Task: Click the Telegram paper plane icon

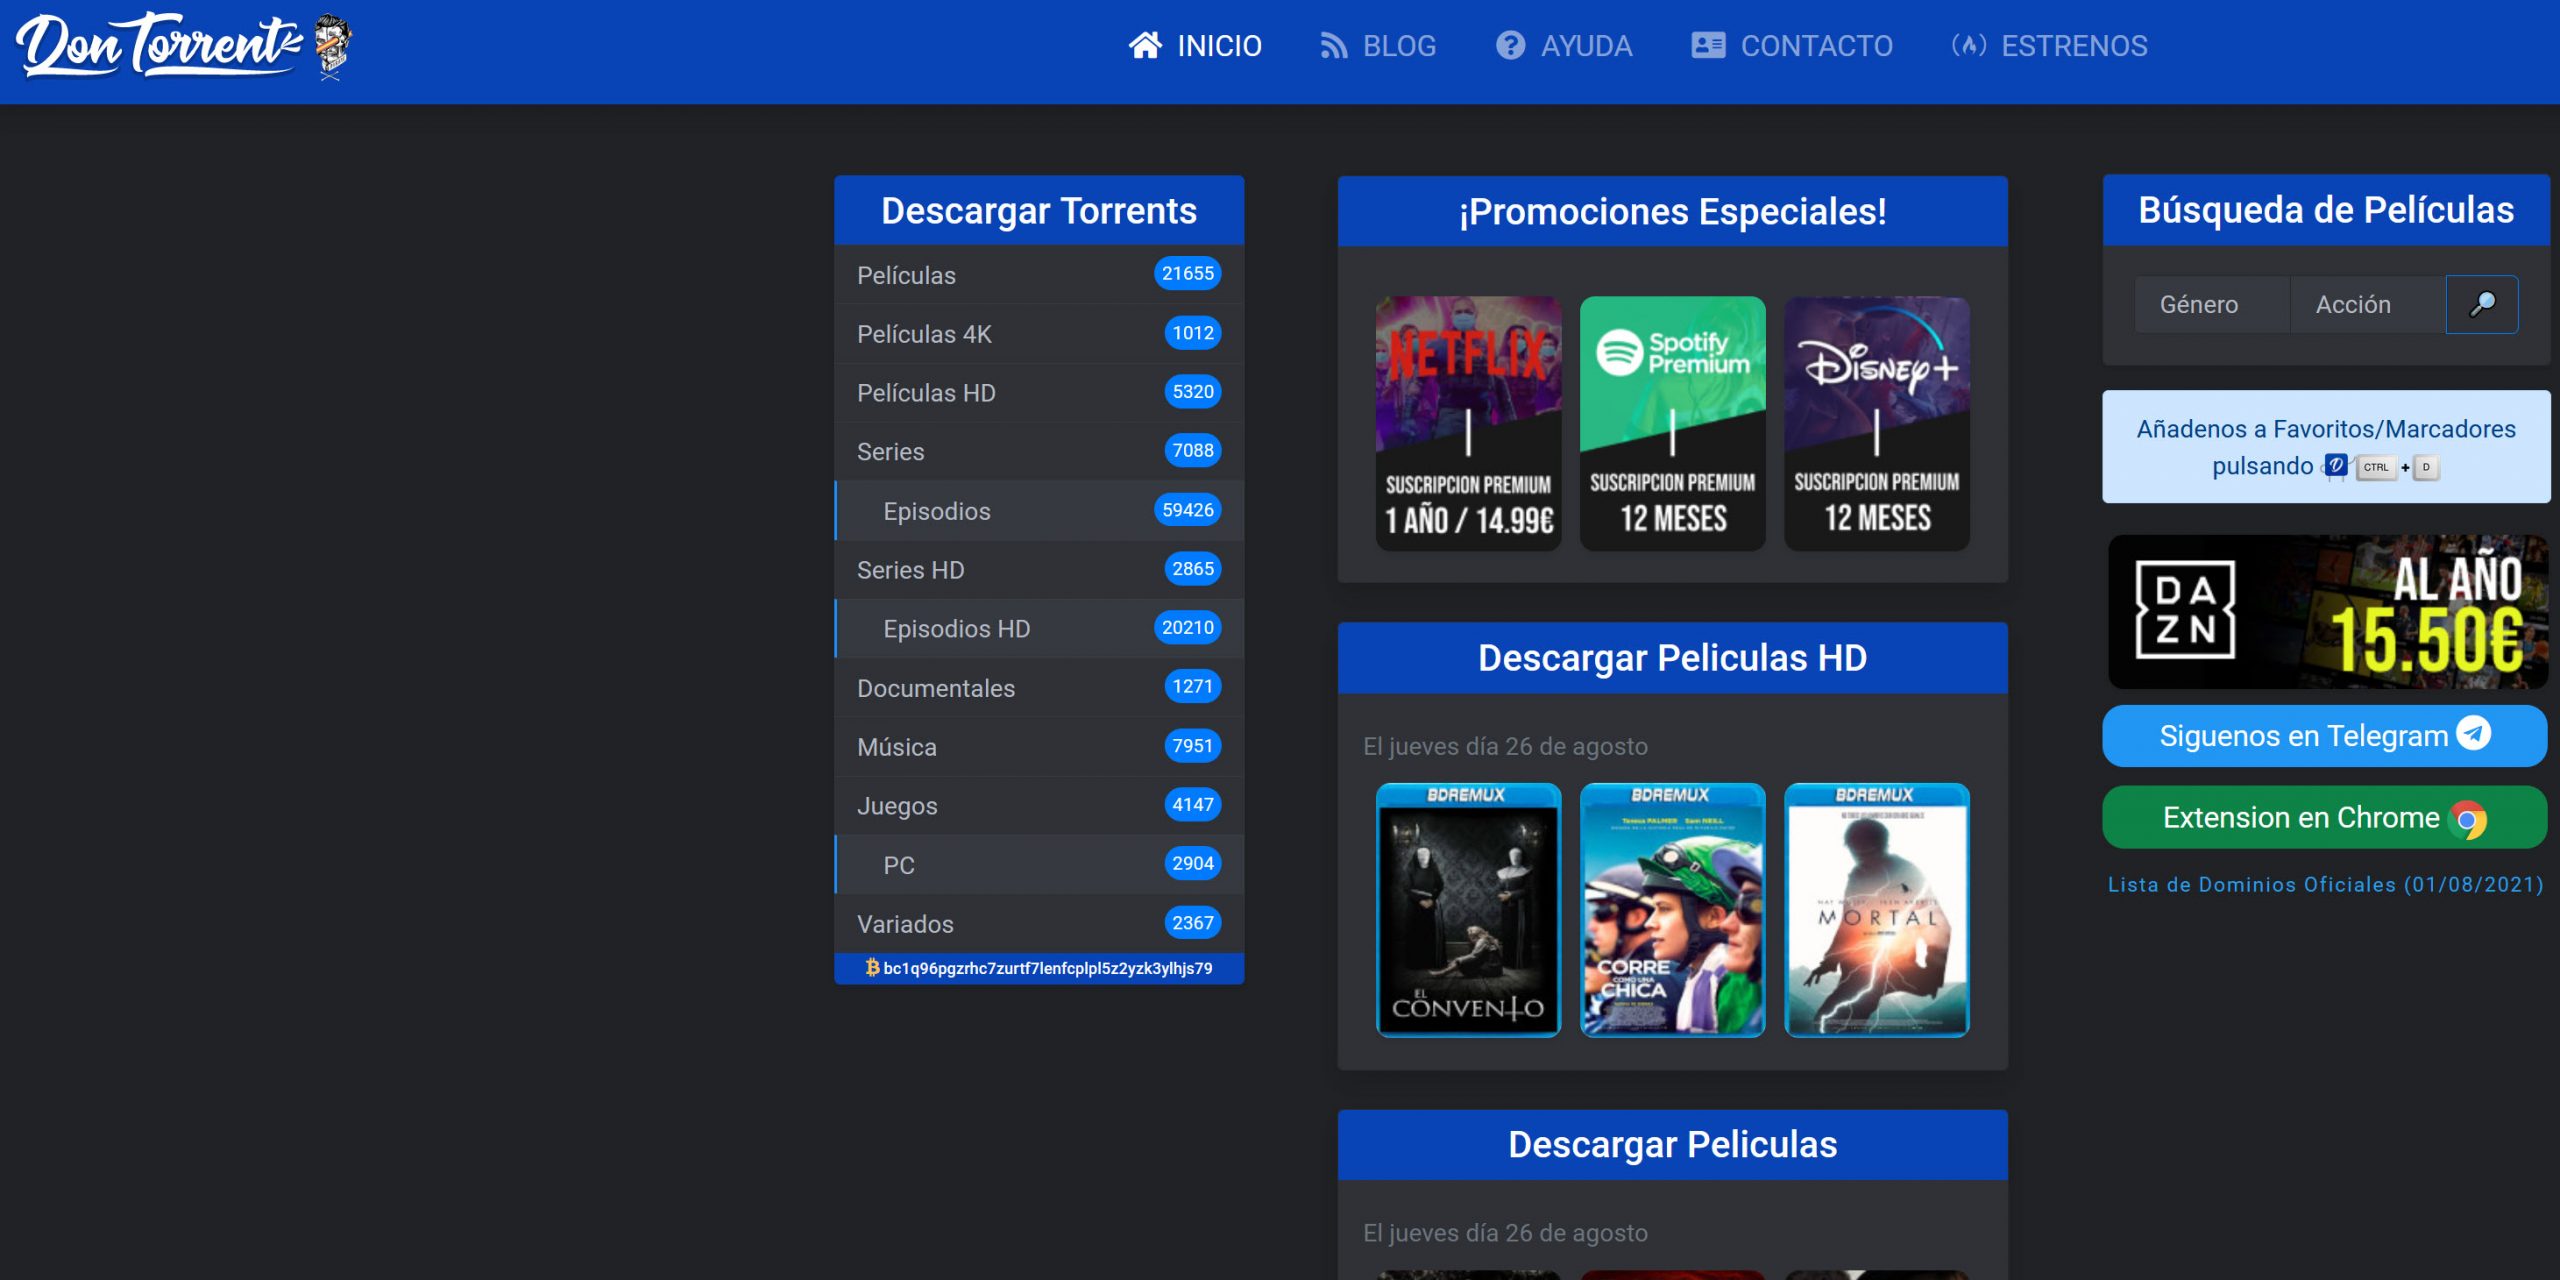Action: (2474, 734)
